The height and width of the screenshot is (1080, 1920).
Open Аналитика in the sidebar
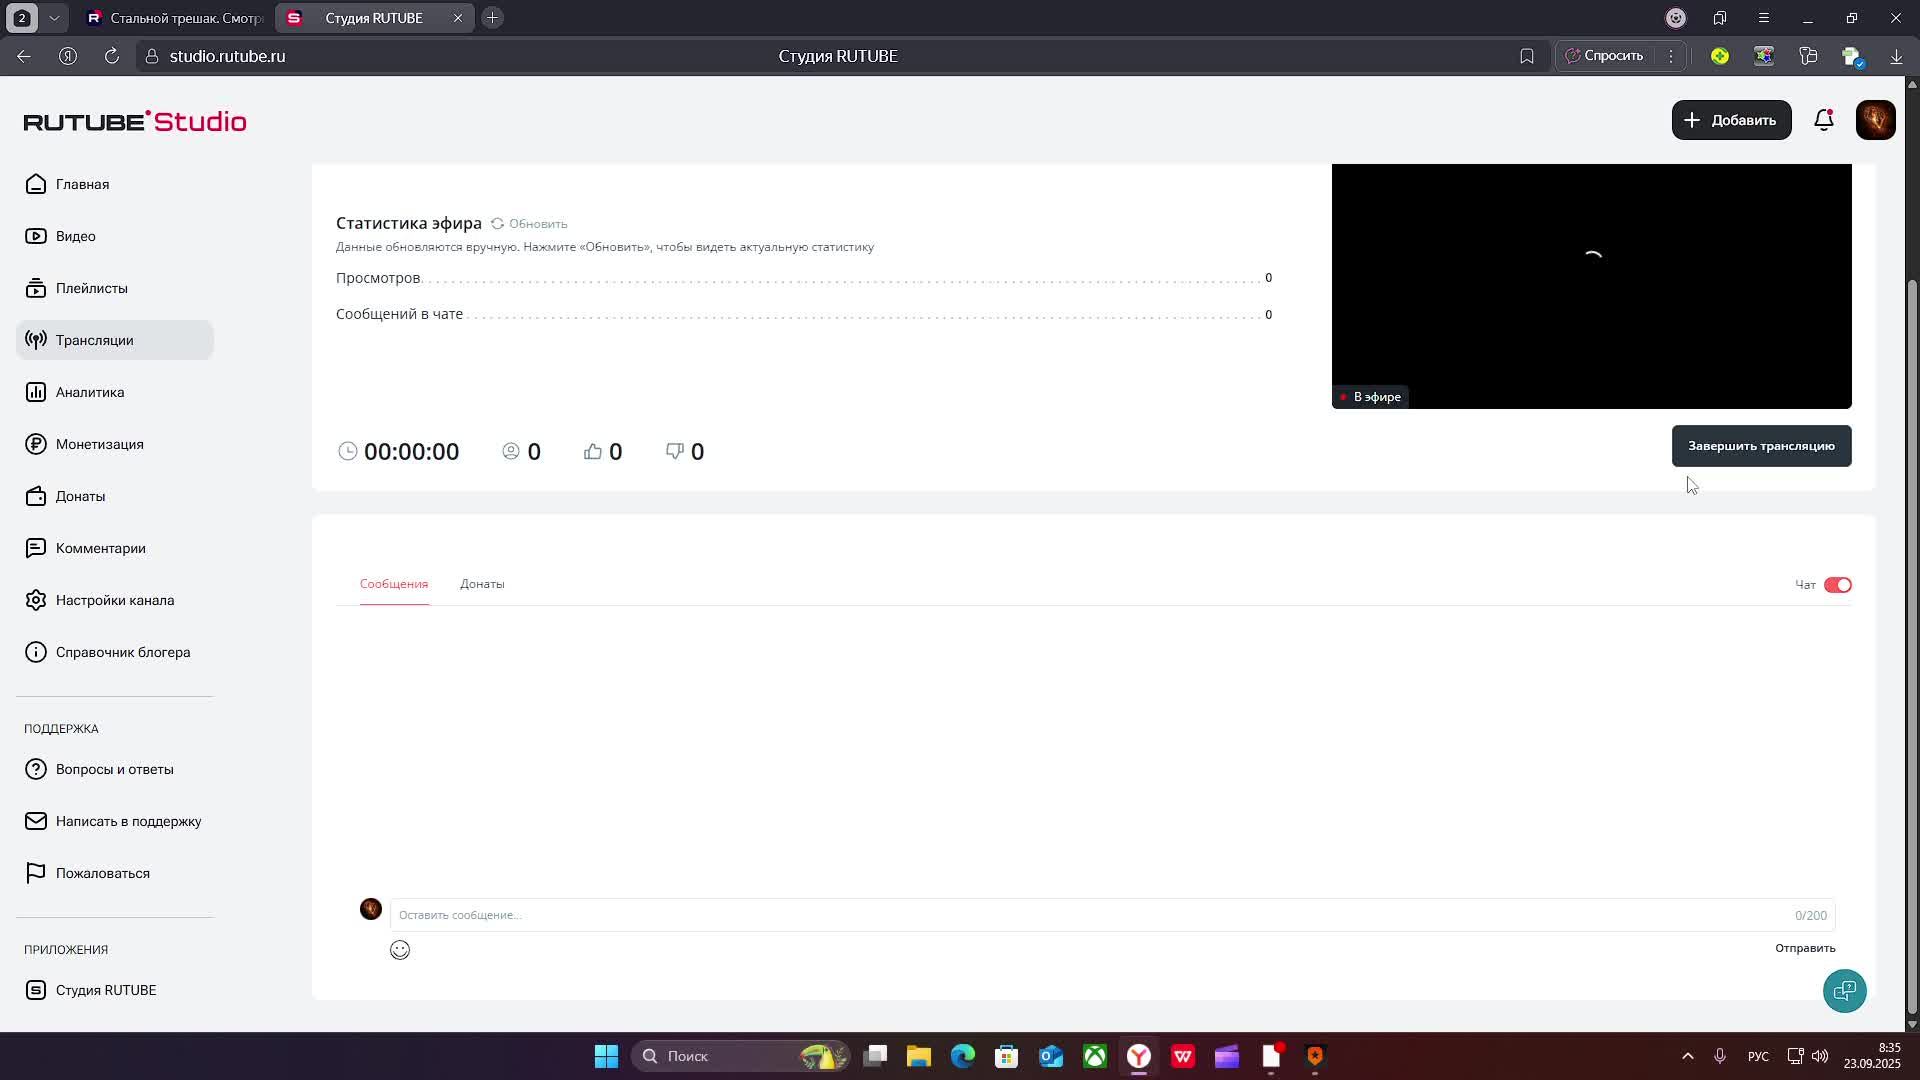point(90,392)
